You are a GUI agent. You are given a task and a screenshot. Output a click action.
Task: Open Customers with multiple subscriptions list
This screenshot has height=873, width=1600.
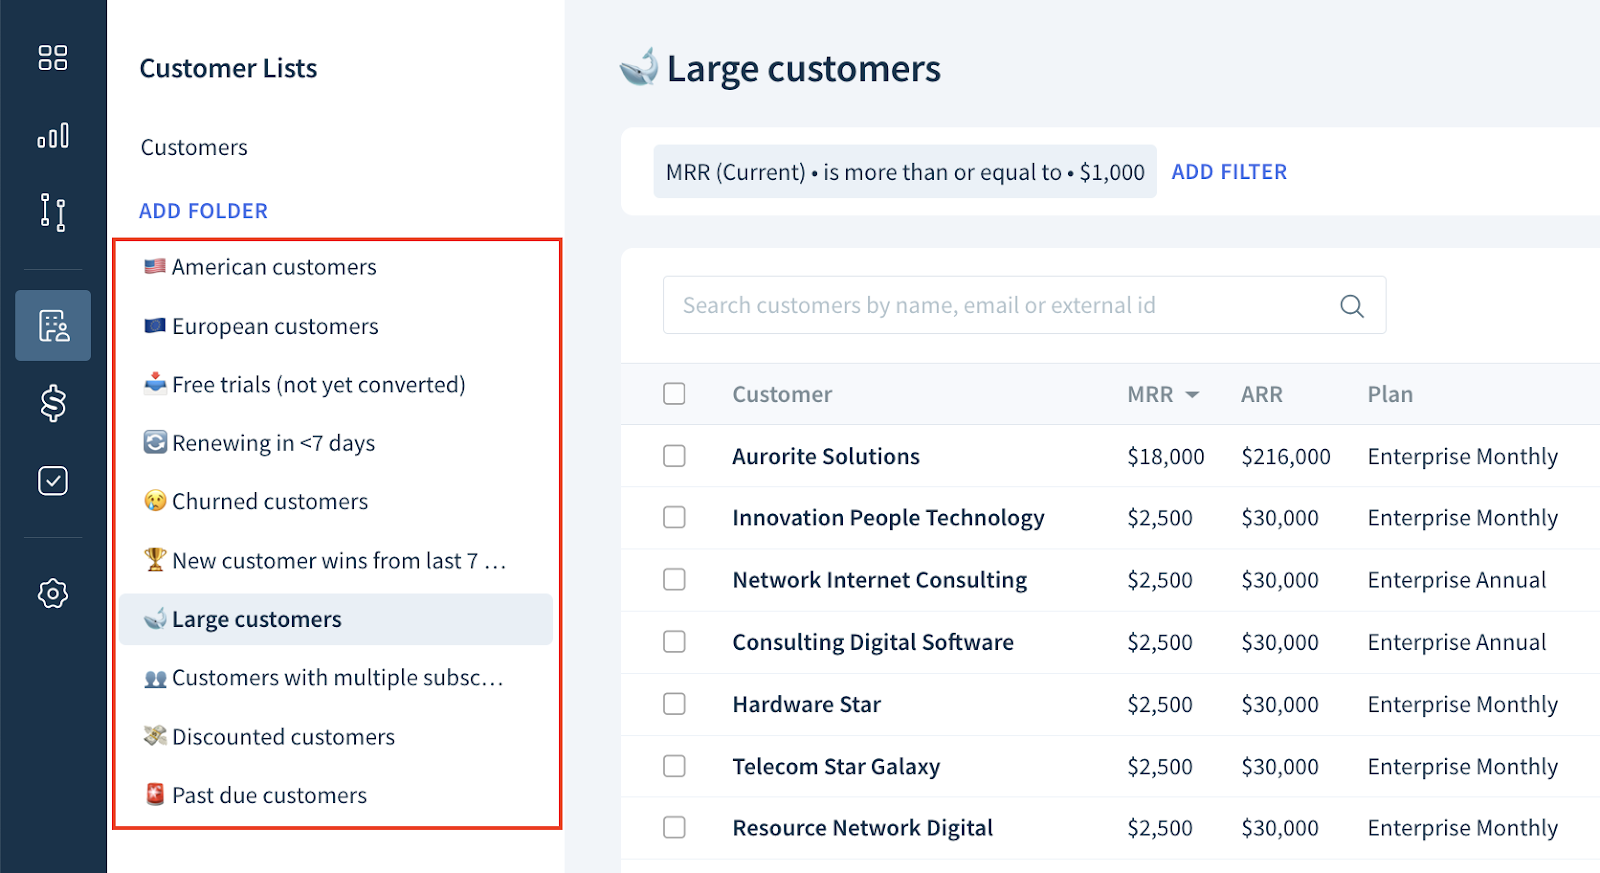(336, 678)
